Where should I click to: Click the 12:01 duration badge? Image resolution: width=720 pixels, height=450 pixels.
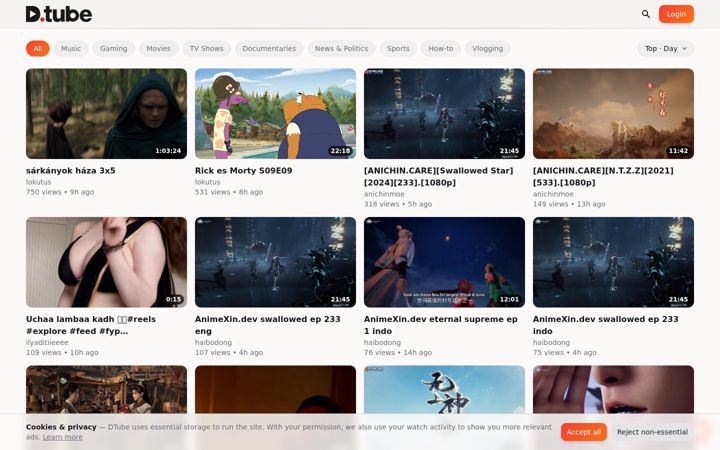click(x=509, y=299)
